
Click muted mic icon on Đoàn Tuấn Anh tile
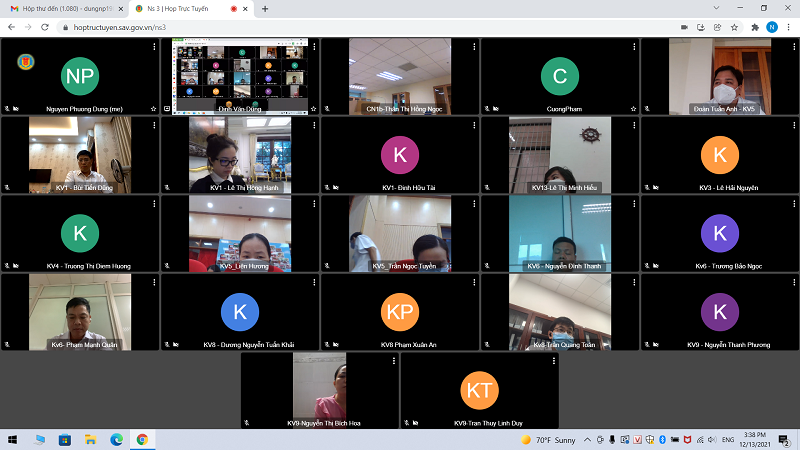coord(647,109)
